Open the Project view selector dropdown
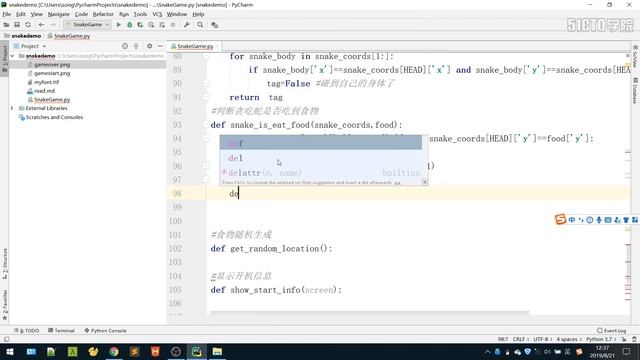Viewport: 640px width, 360px height. point(31,46)
